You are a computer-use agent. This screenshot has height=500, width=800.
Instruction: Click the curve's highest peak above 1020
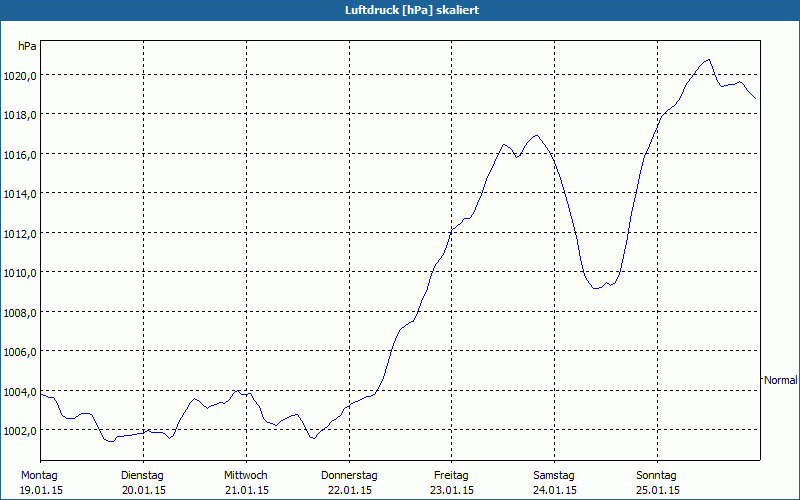709,59
